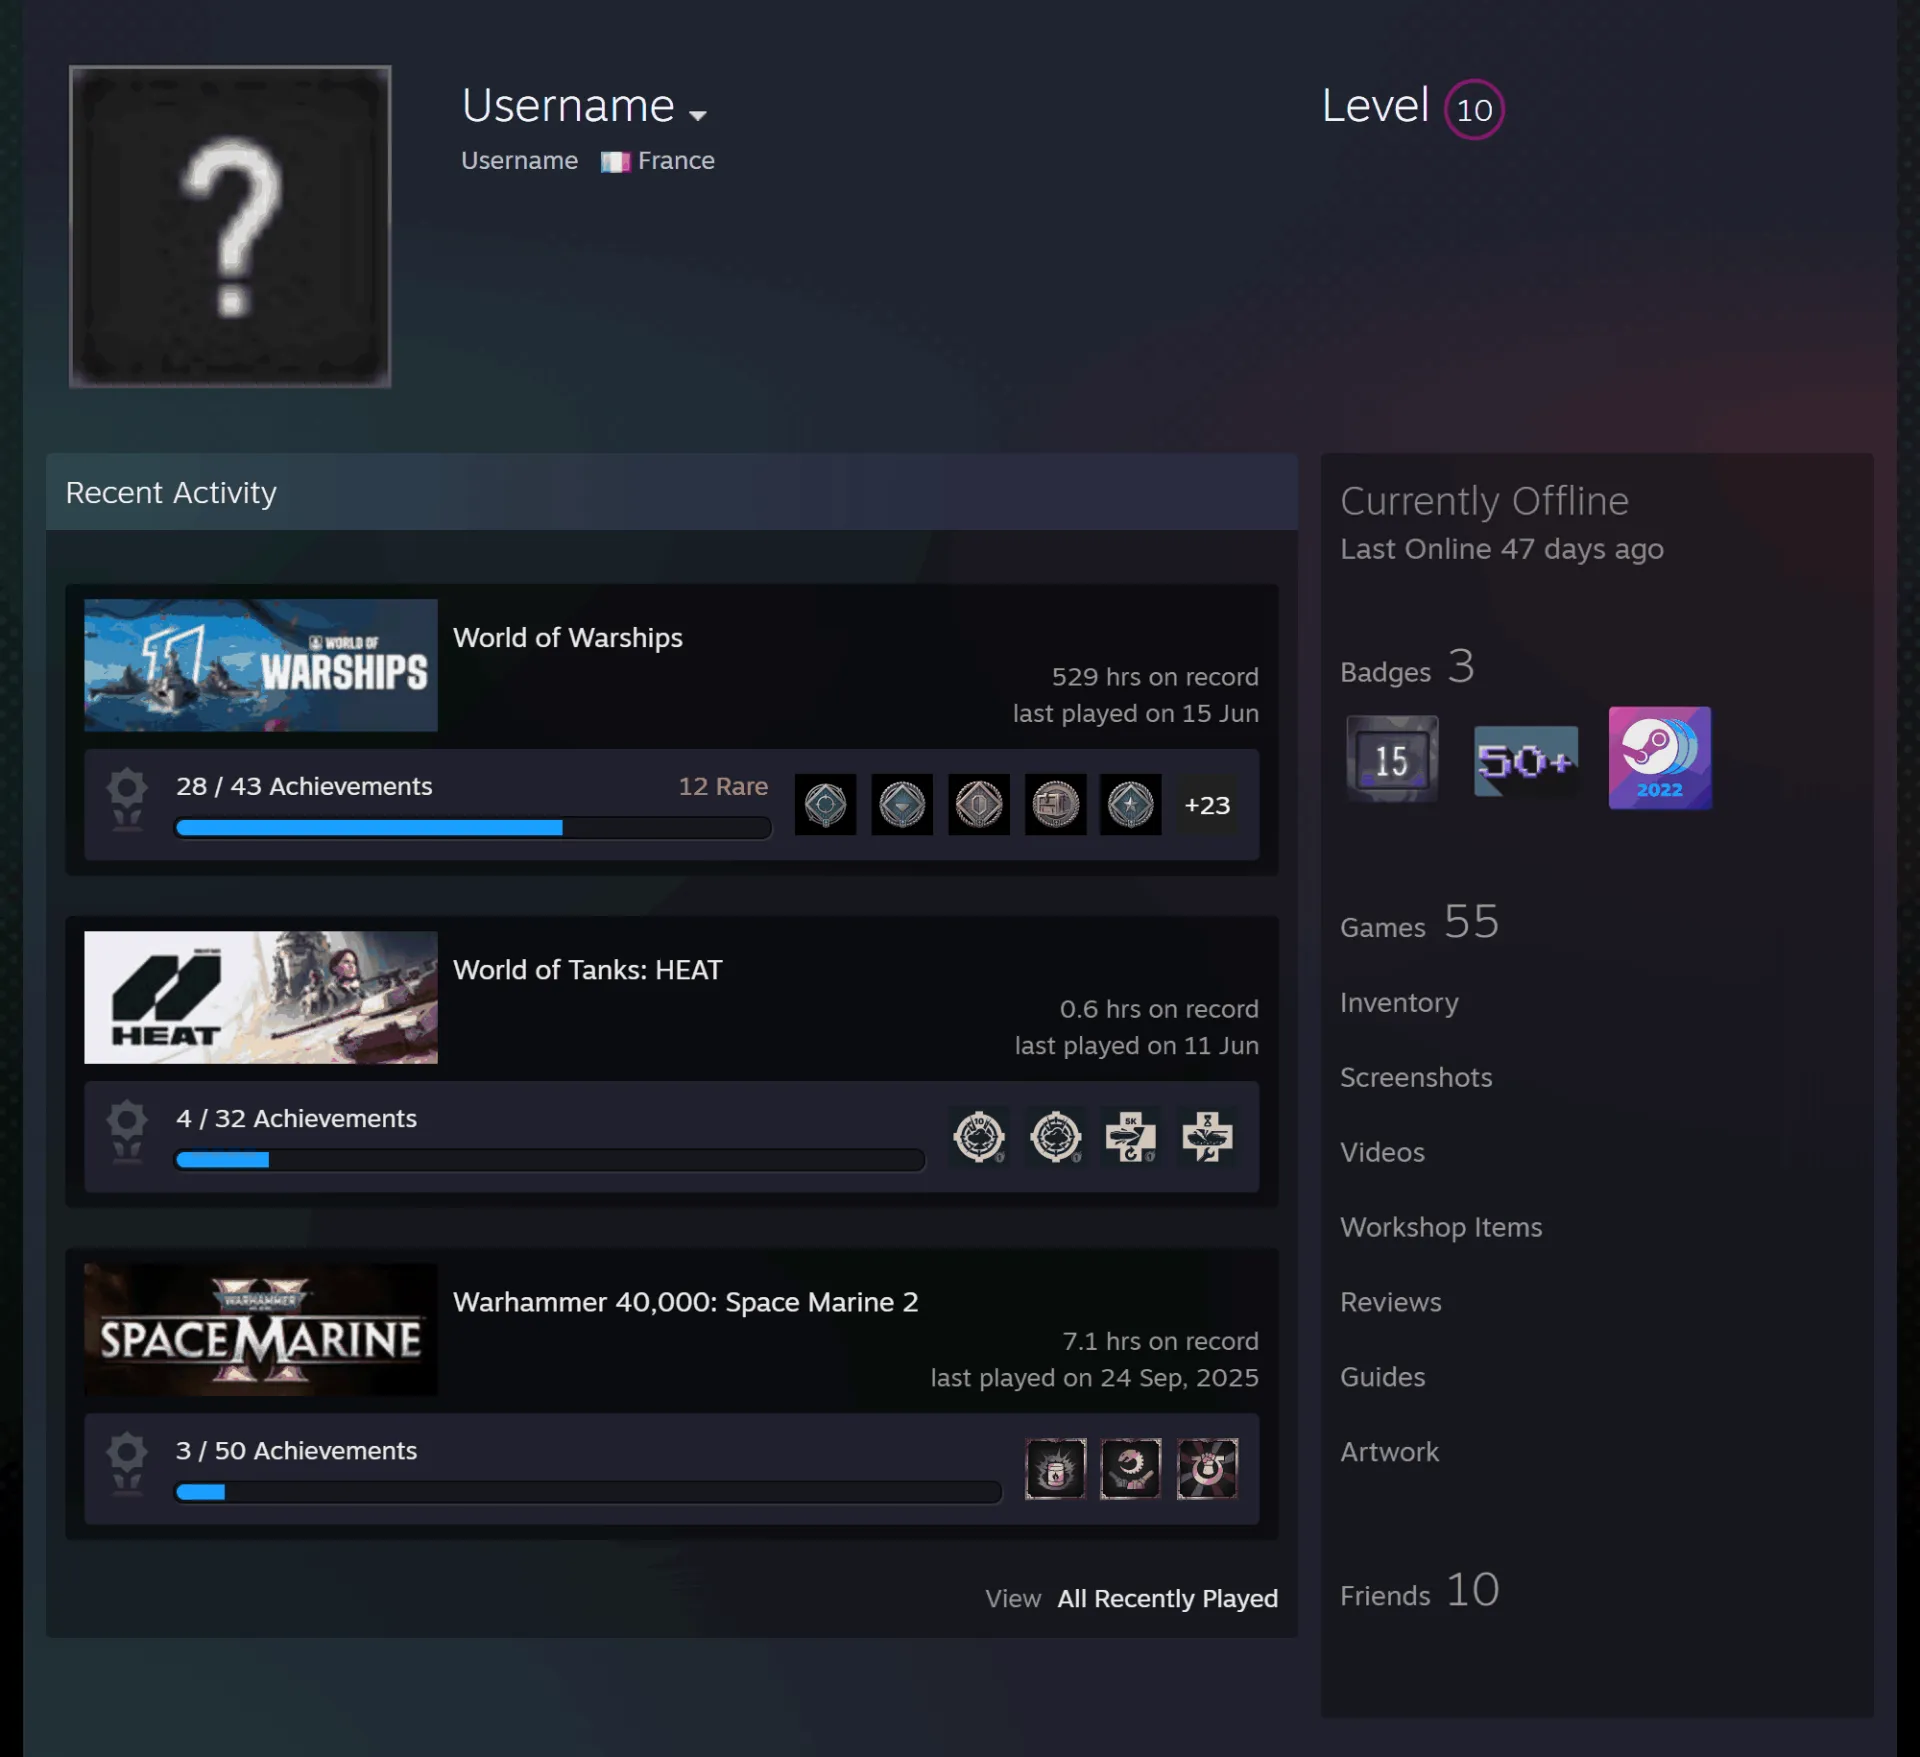Click 3 / 50 Achievements trophy icon
This screenshot has width=1920, height=1757.
[127, 1463]
